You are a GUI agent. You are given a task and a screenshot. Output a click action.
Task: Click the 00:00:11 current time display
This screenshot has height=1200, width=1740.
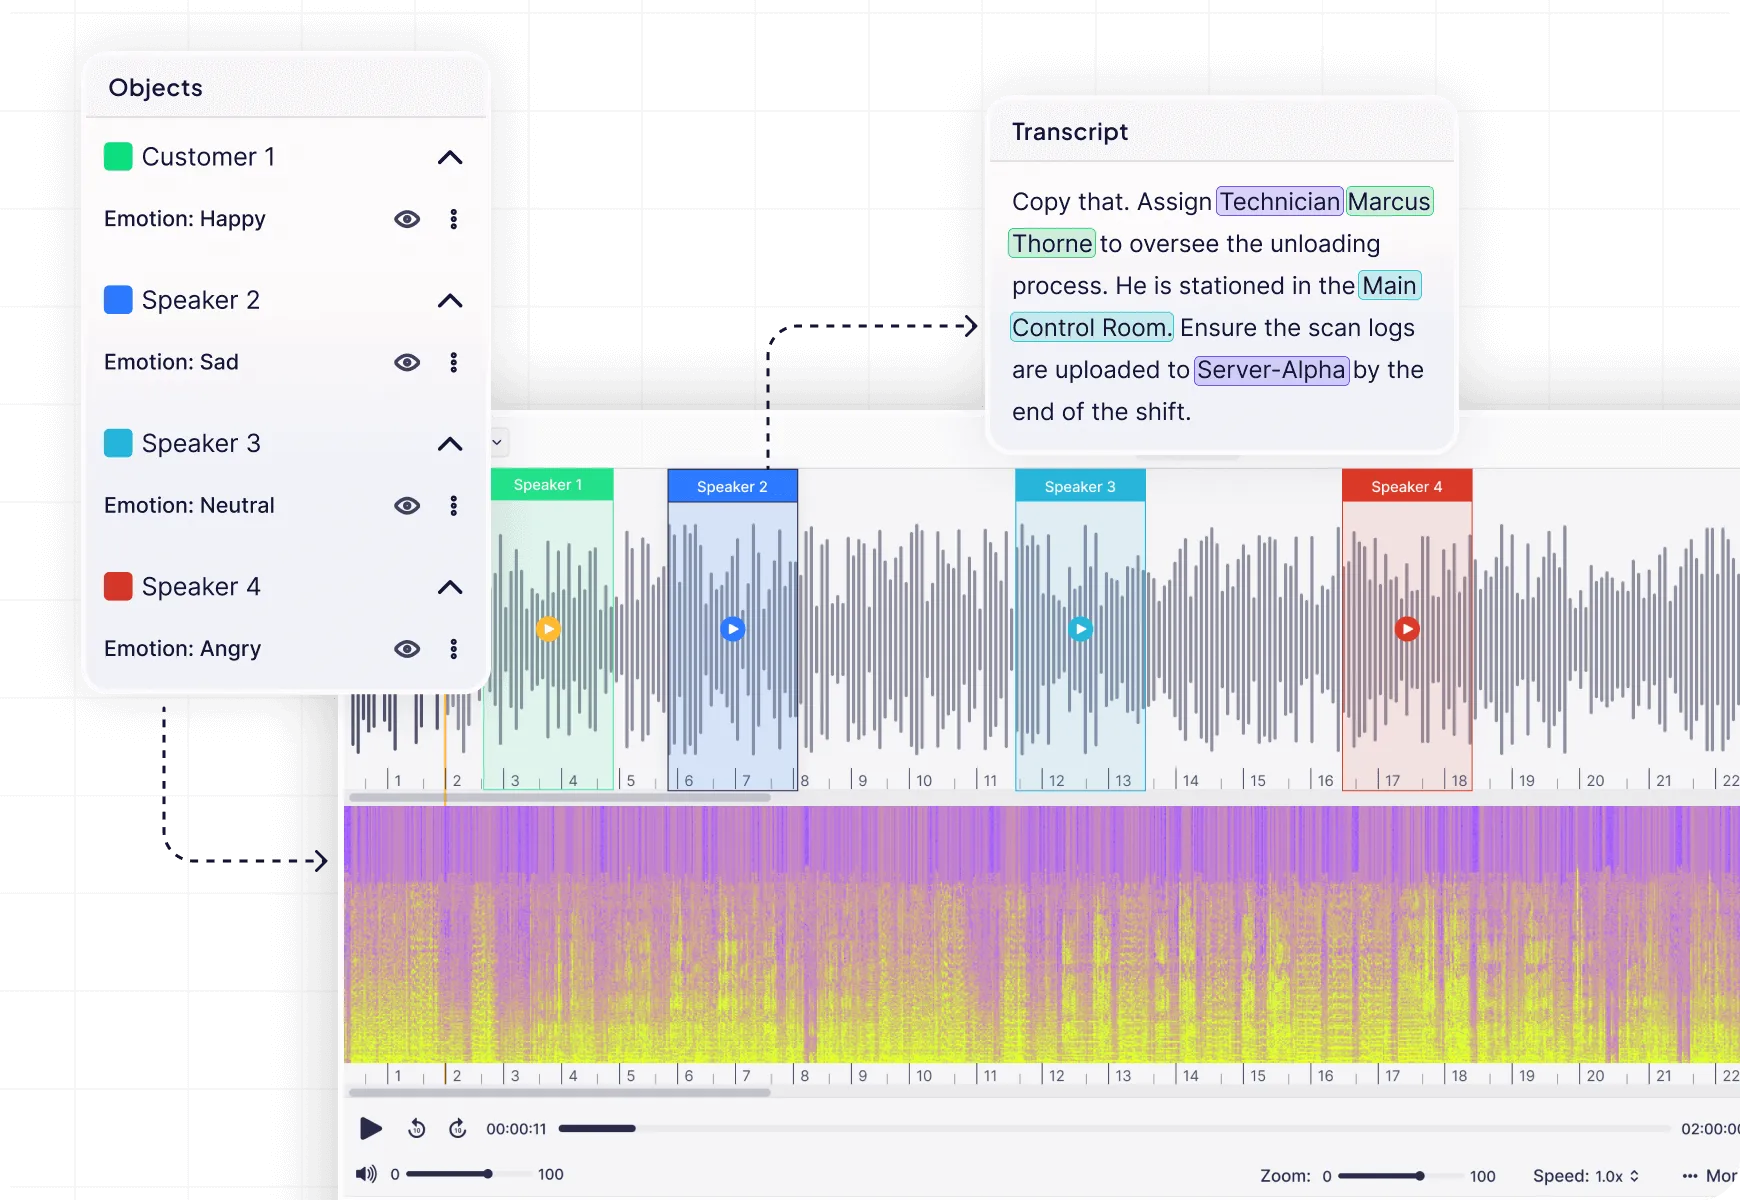(517, 1129)
